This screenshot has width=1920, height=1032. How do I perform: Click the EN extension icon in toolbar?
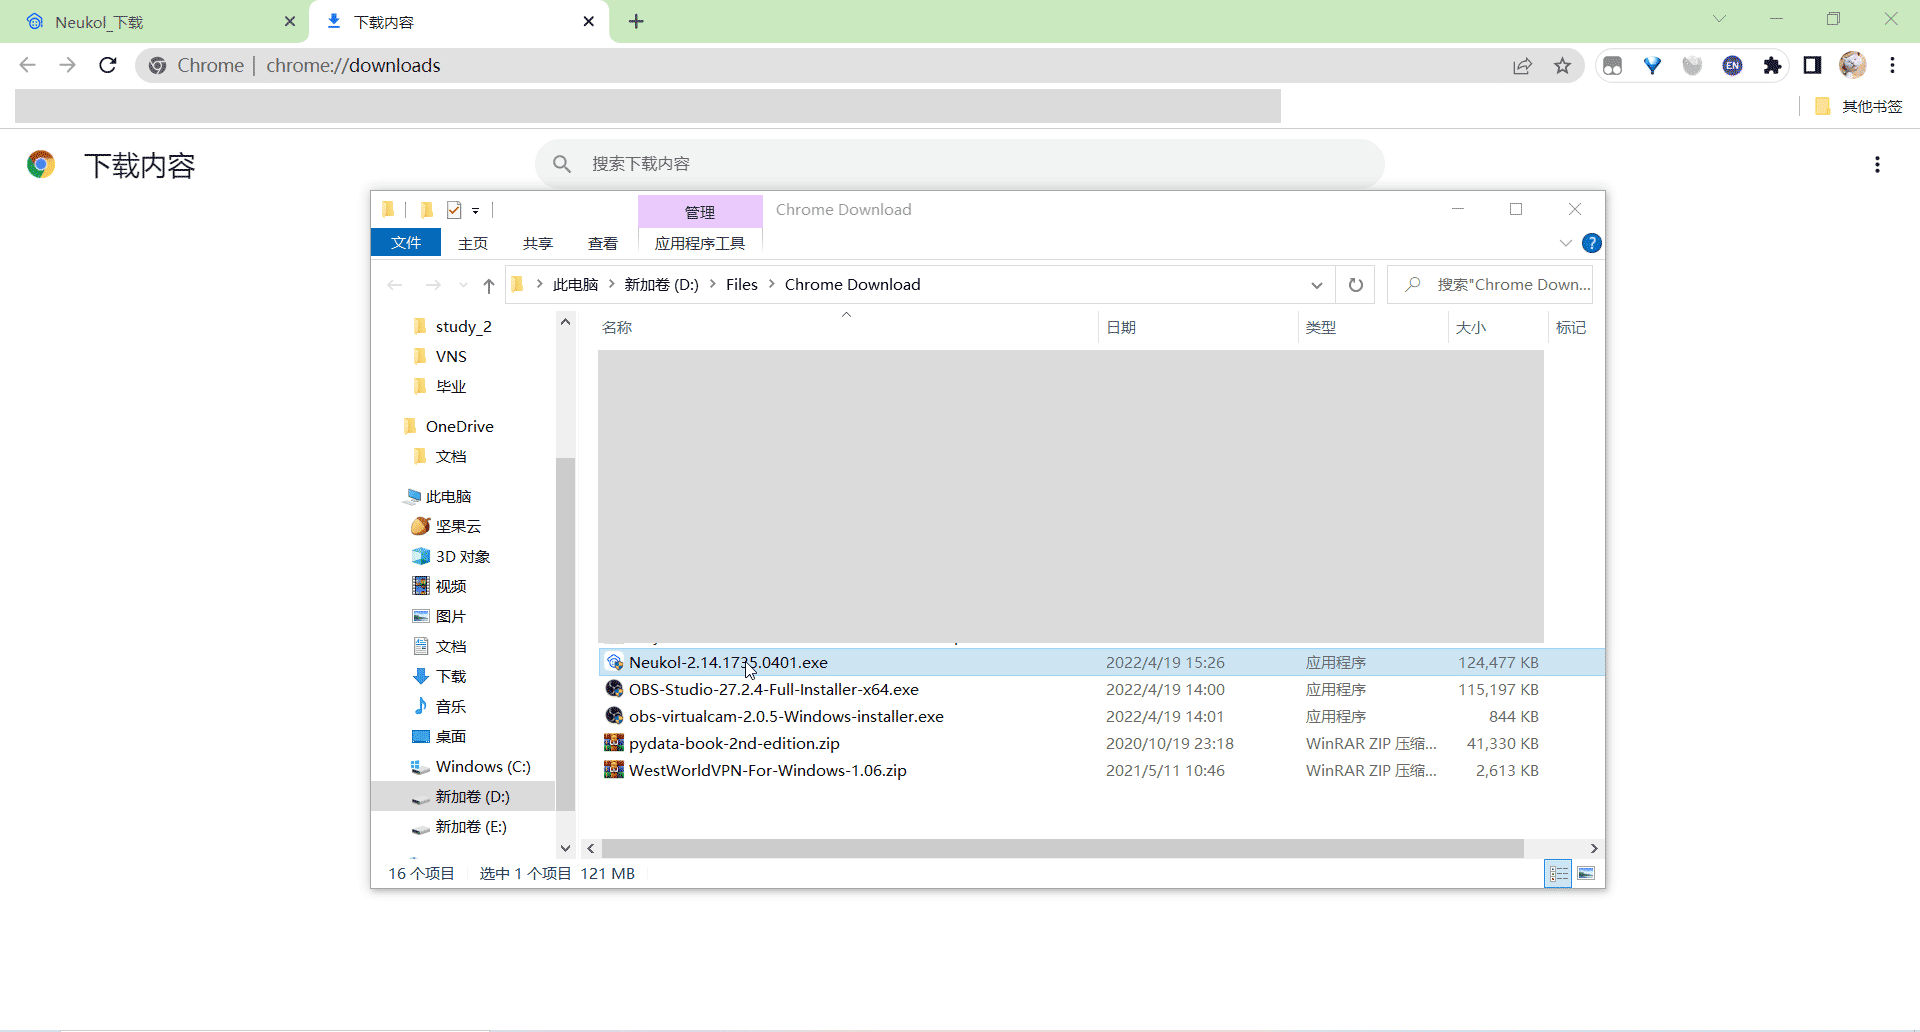tap(1732, 66)
